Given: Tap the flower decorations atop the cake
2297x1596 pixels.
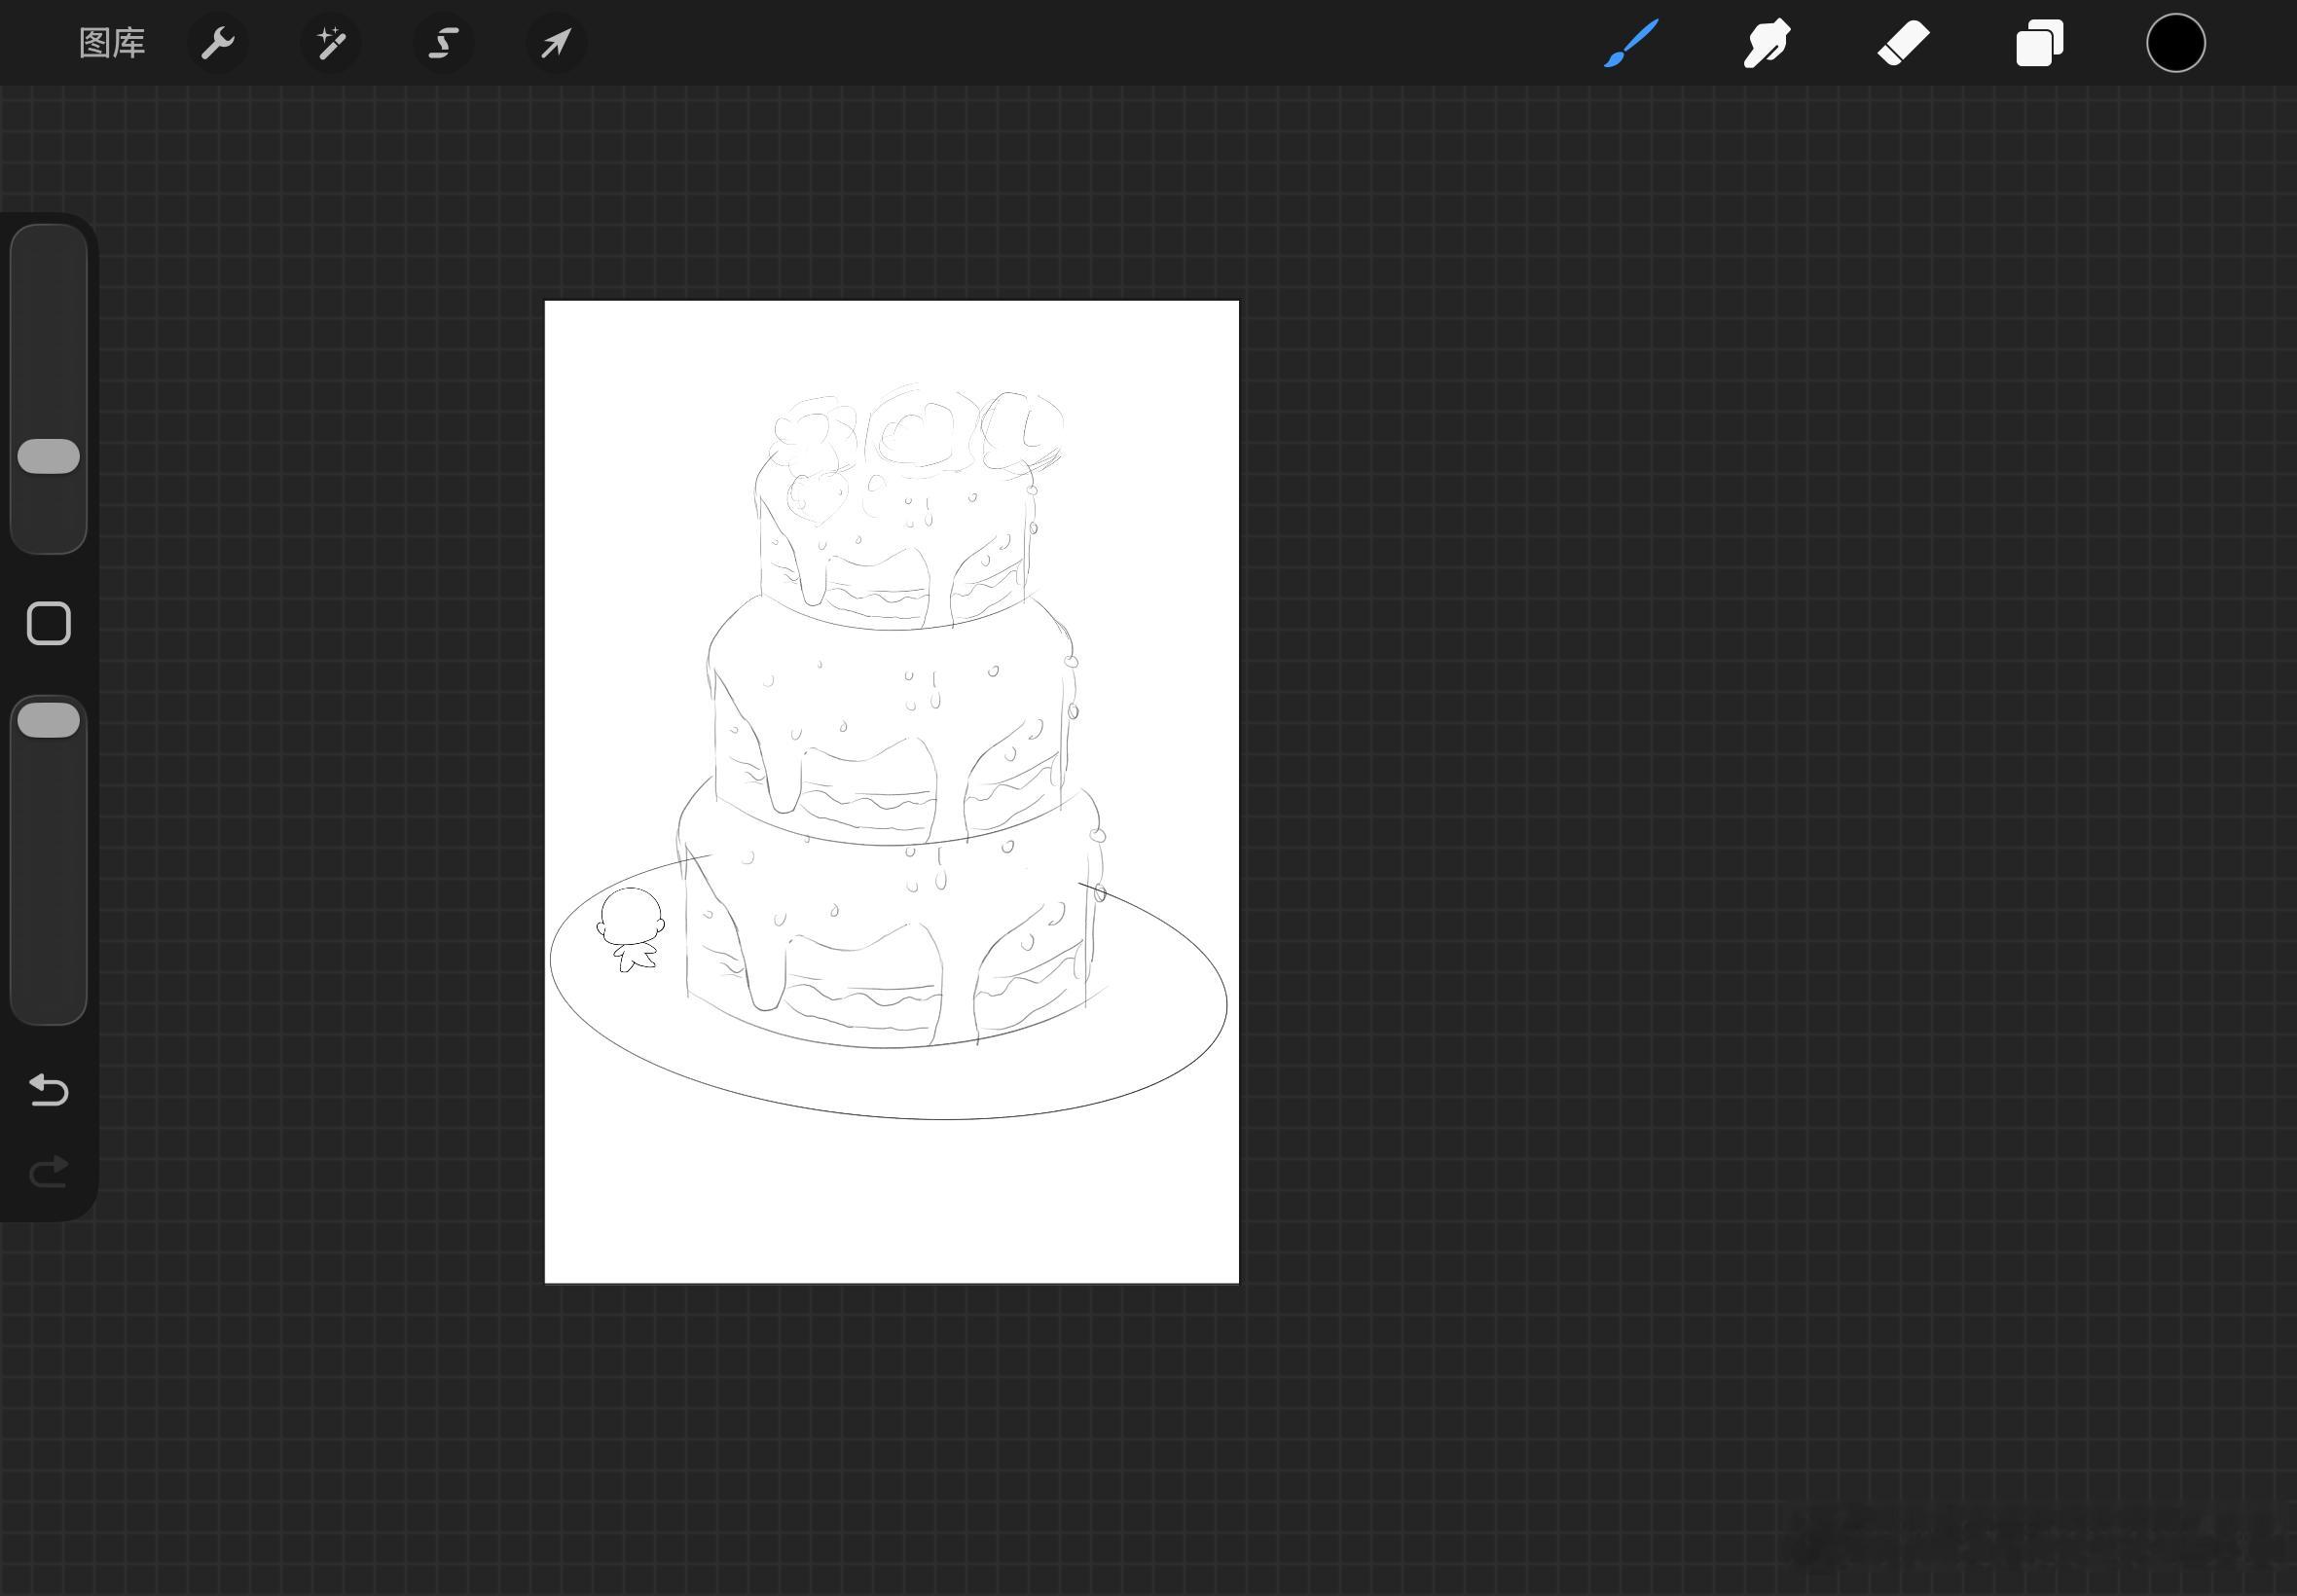Looking at the screenshot, I should pos(915,432).
